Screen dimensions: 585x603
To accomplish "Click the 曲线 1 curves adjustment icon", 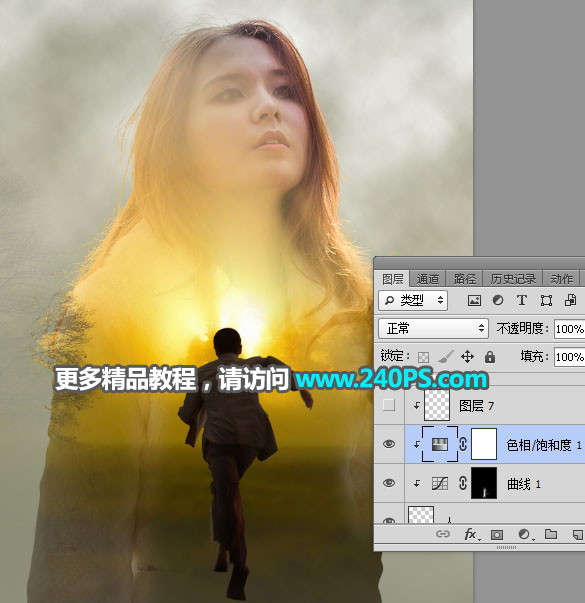I will pos(440,483).
